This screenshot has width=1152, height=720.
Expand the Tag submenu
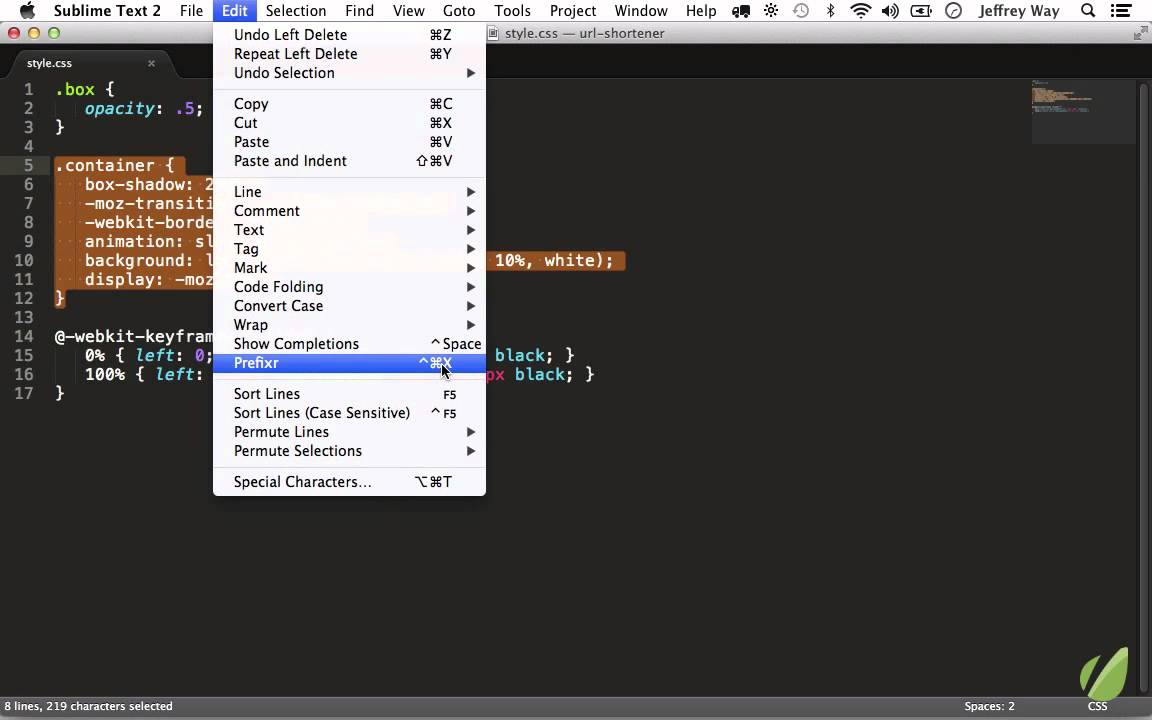point(349,249)
